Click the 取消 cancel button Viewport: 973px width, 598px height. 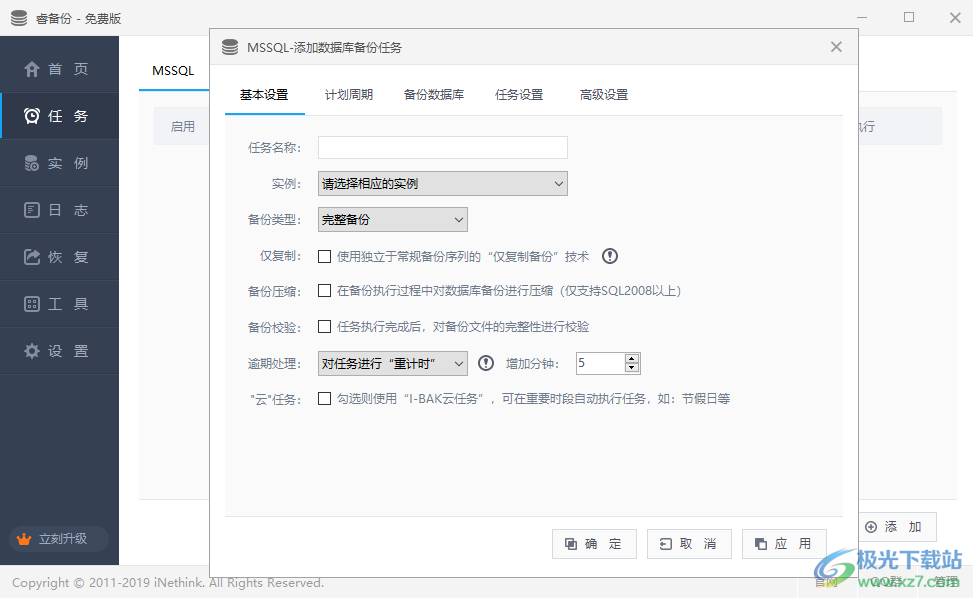(x=689, y=544)
